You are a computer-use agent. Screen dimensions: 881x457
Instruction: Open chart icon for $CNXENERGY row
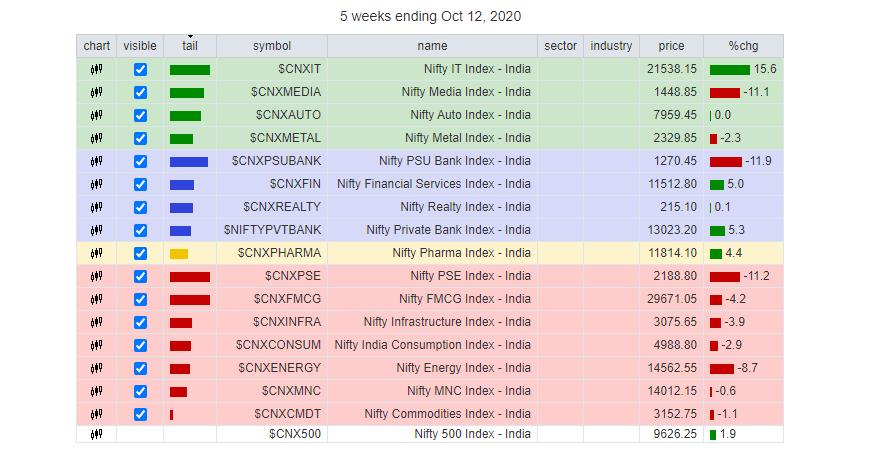97,368
